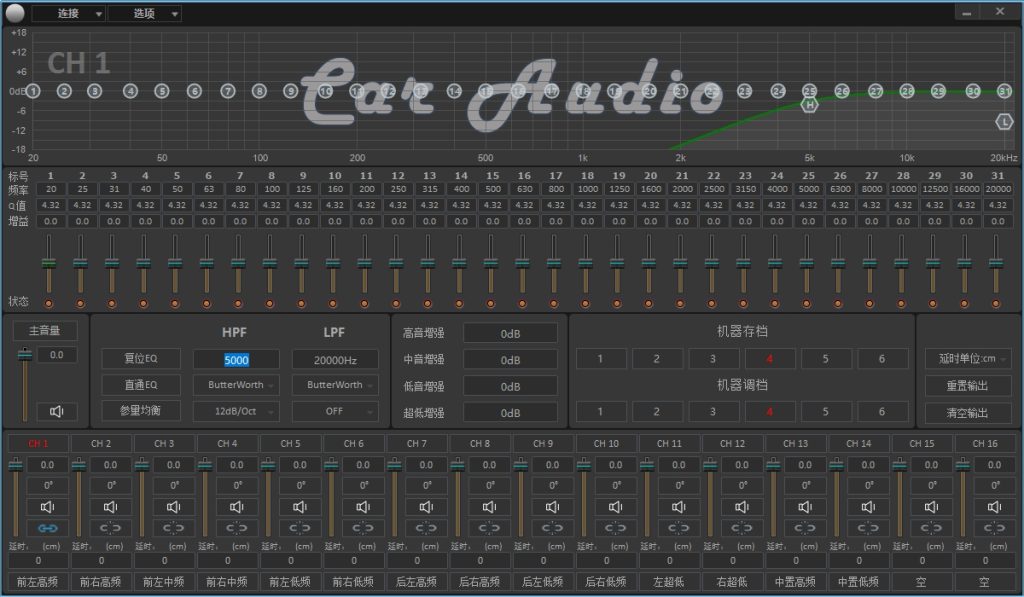Click the 主音量 master volume slider handle
The height and width of the screenshot is (597, 1024).
pyautogui.click(x=25, y=354)
